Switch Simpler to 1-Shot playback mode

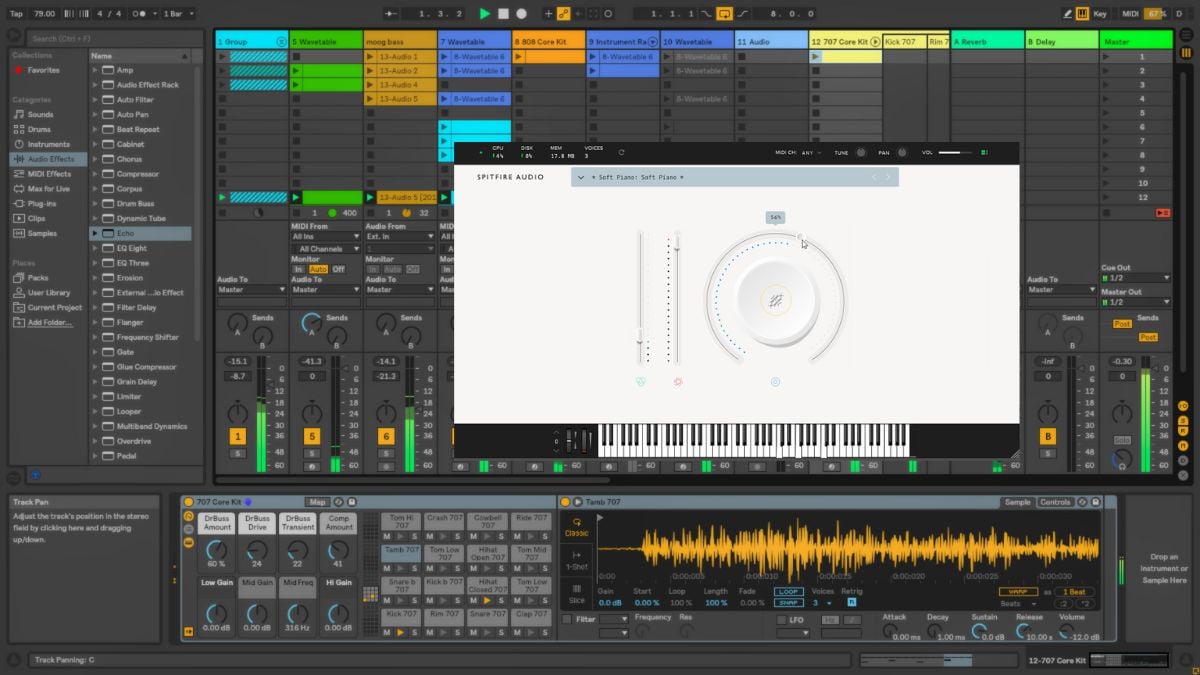pyautogui.click(x=578, y=560)
